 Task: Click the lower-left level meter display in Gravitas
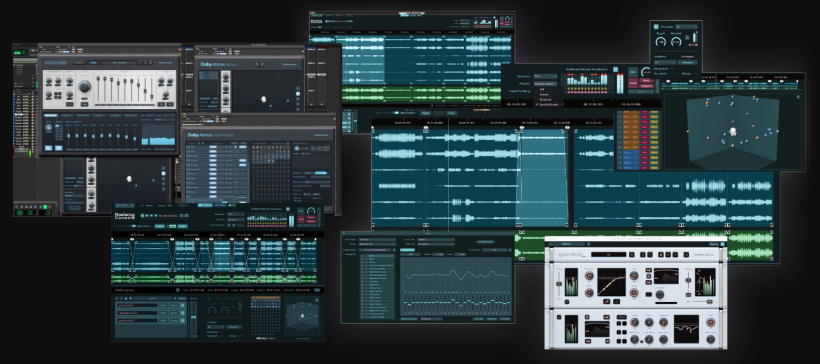coord(572,329)
